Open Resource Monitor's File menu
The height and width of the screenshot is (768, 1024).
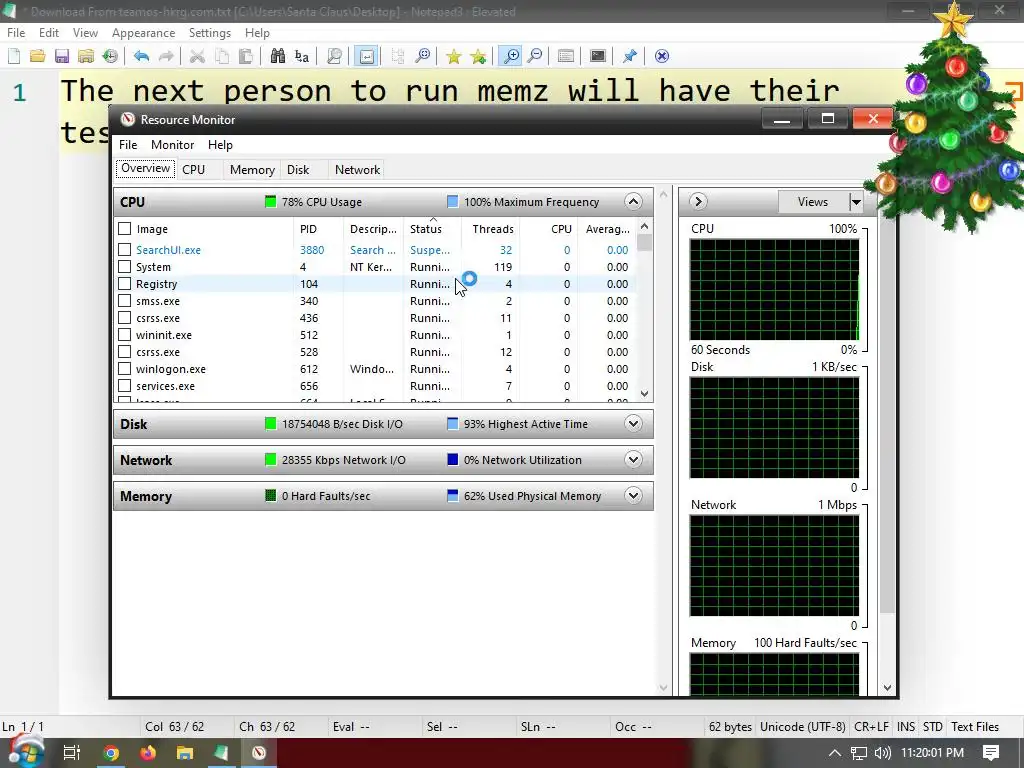tap(128, 145)
